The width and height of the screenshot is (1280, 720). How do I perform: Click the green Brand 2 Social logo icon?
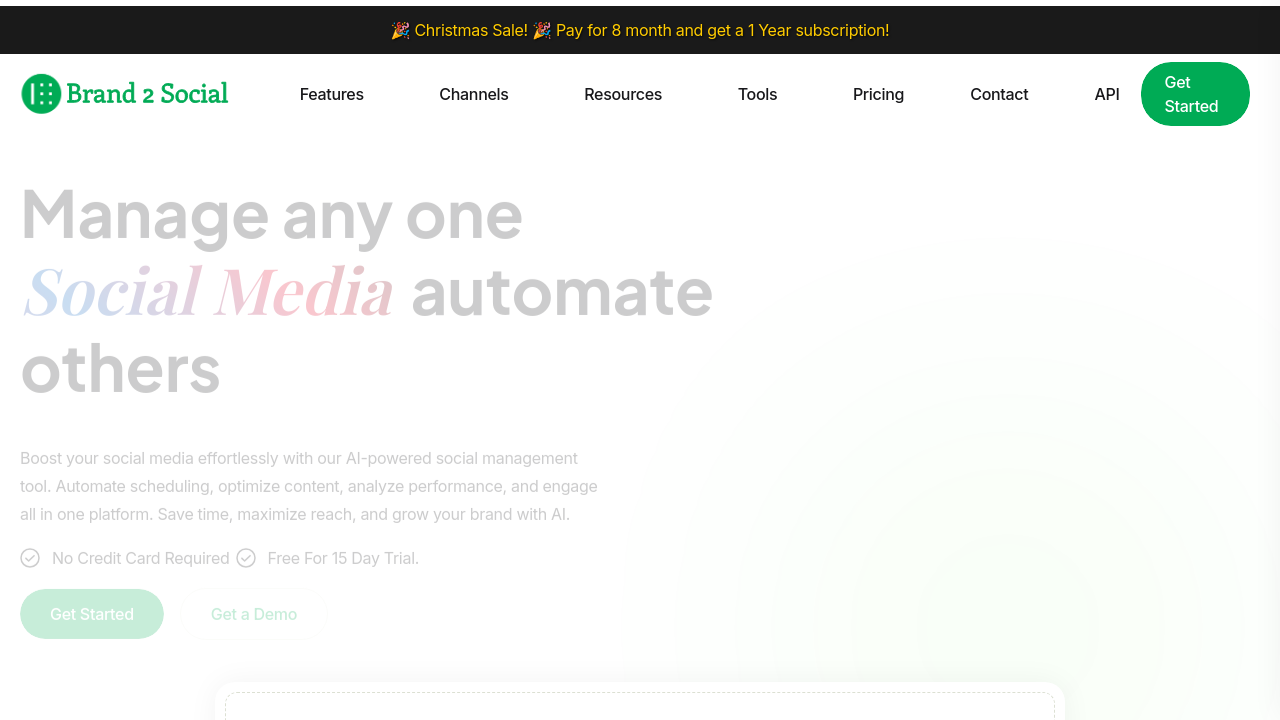[x=41, y=94]
